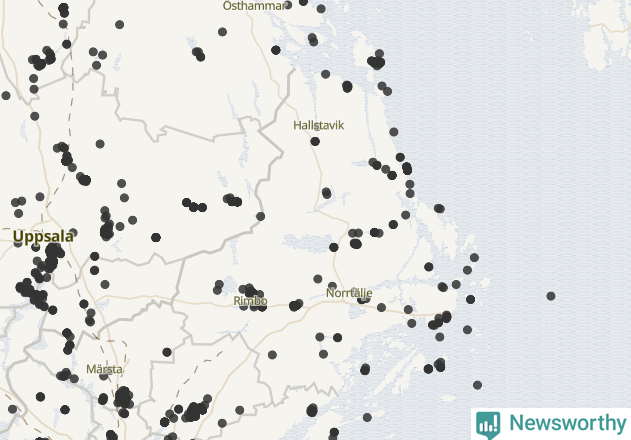Click the Märsta town label
This screenshot has width=631, height=440.
click(104, 369)
